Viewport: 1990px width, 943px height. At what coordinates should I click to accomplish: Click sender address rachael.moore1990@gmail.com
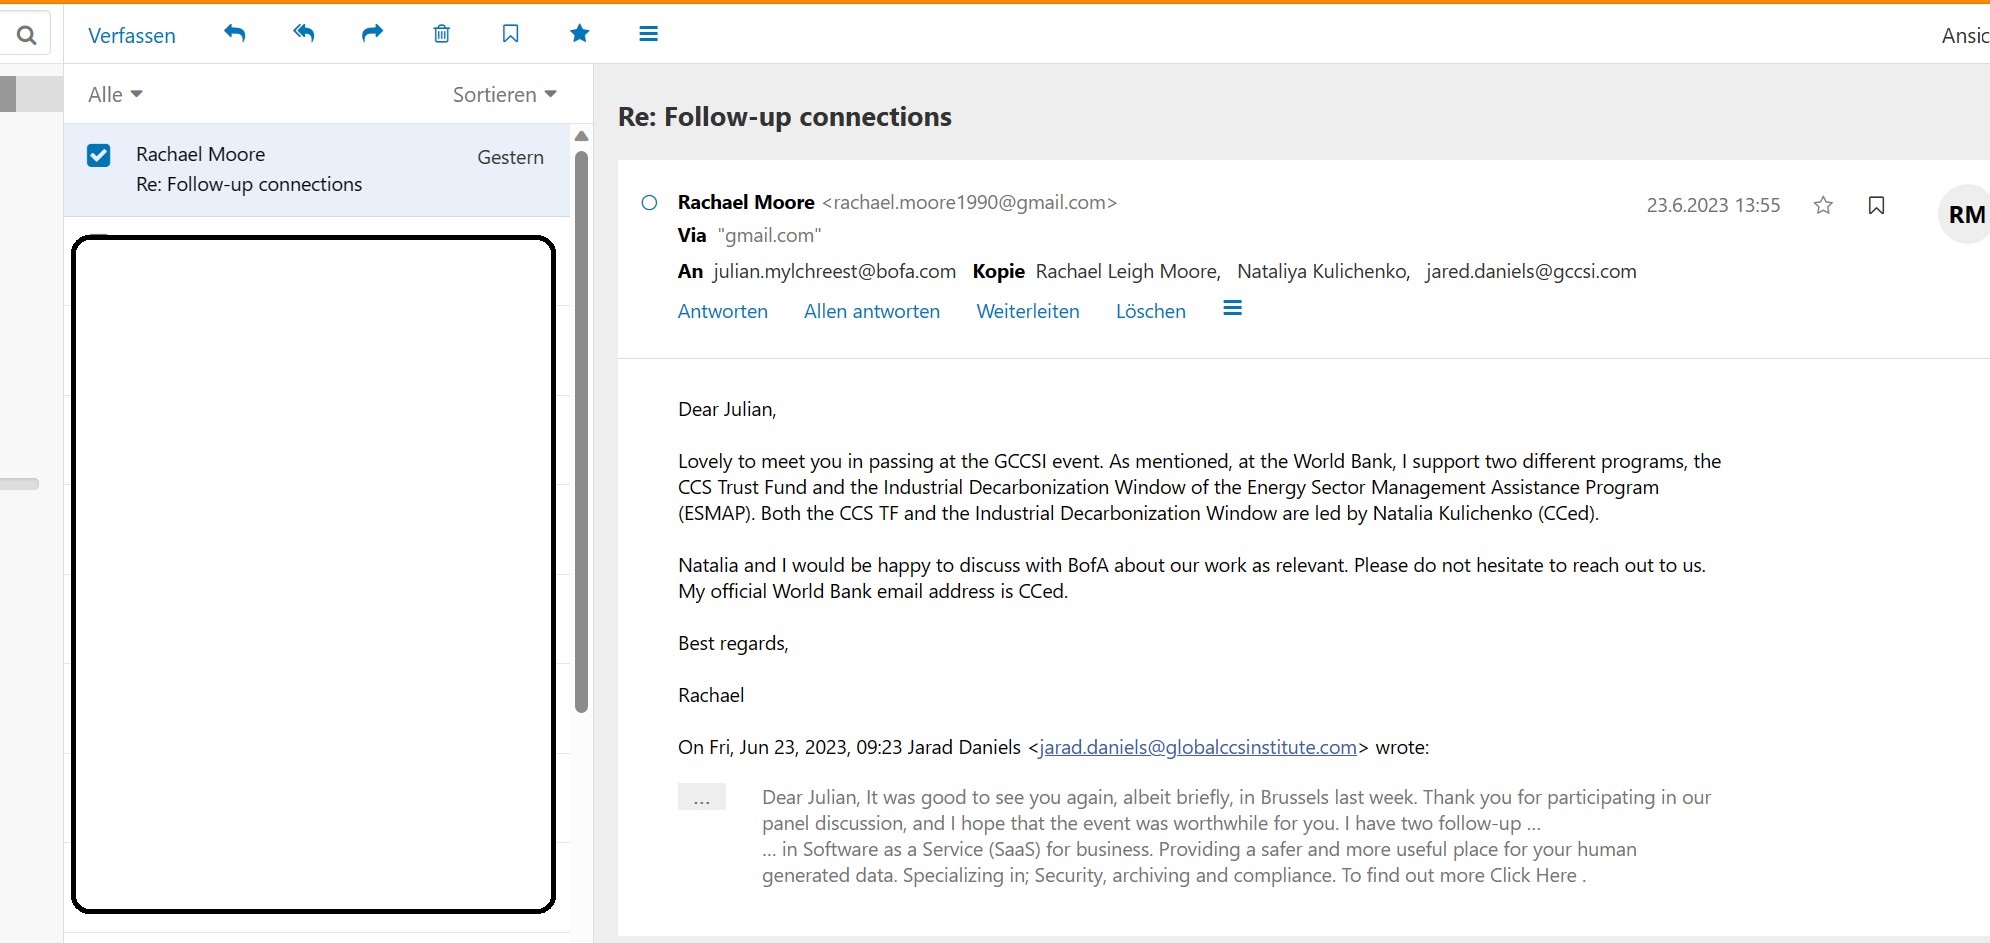click(969, 202)
